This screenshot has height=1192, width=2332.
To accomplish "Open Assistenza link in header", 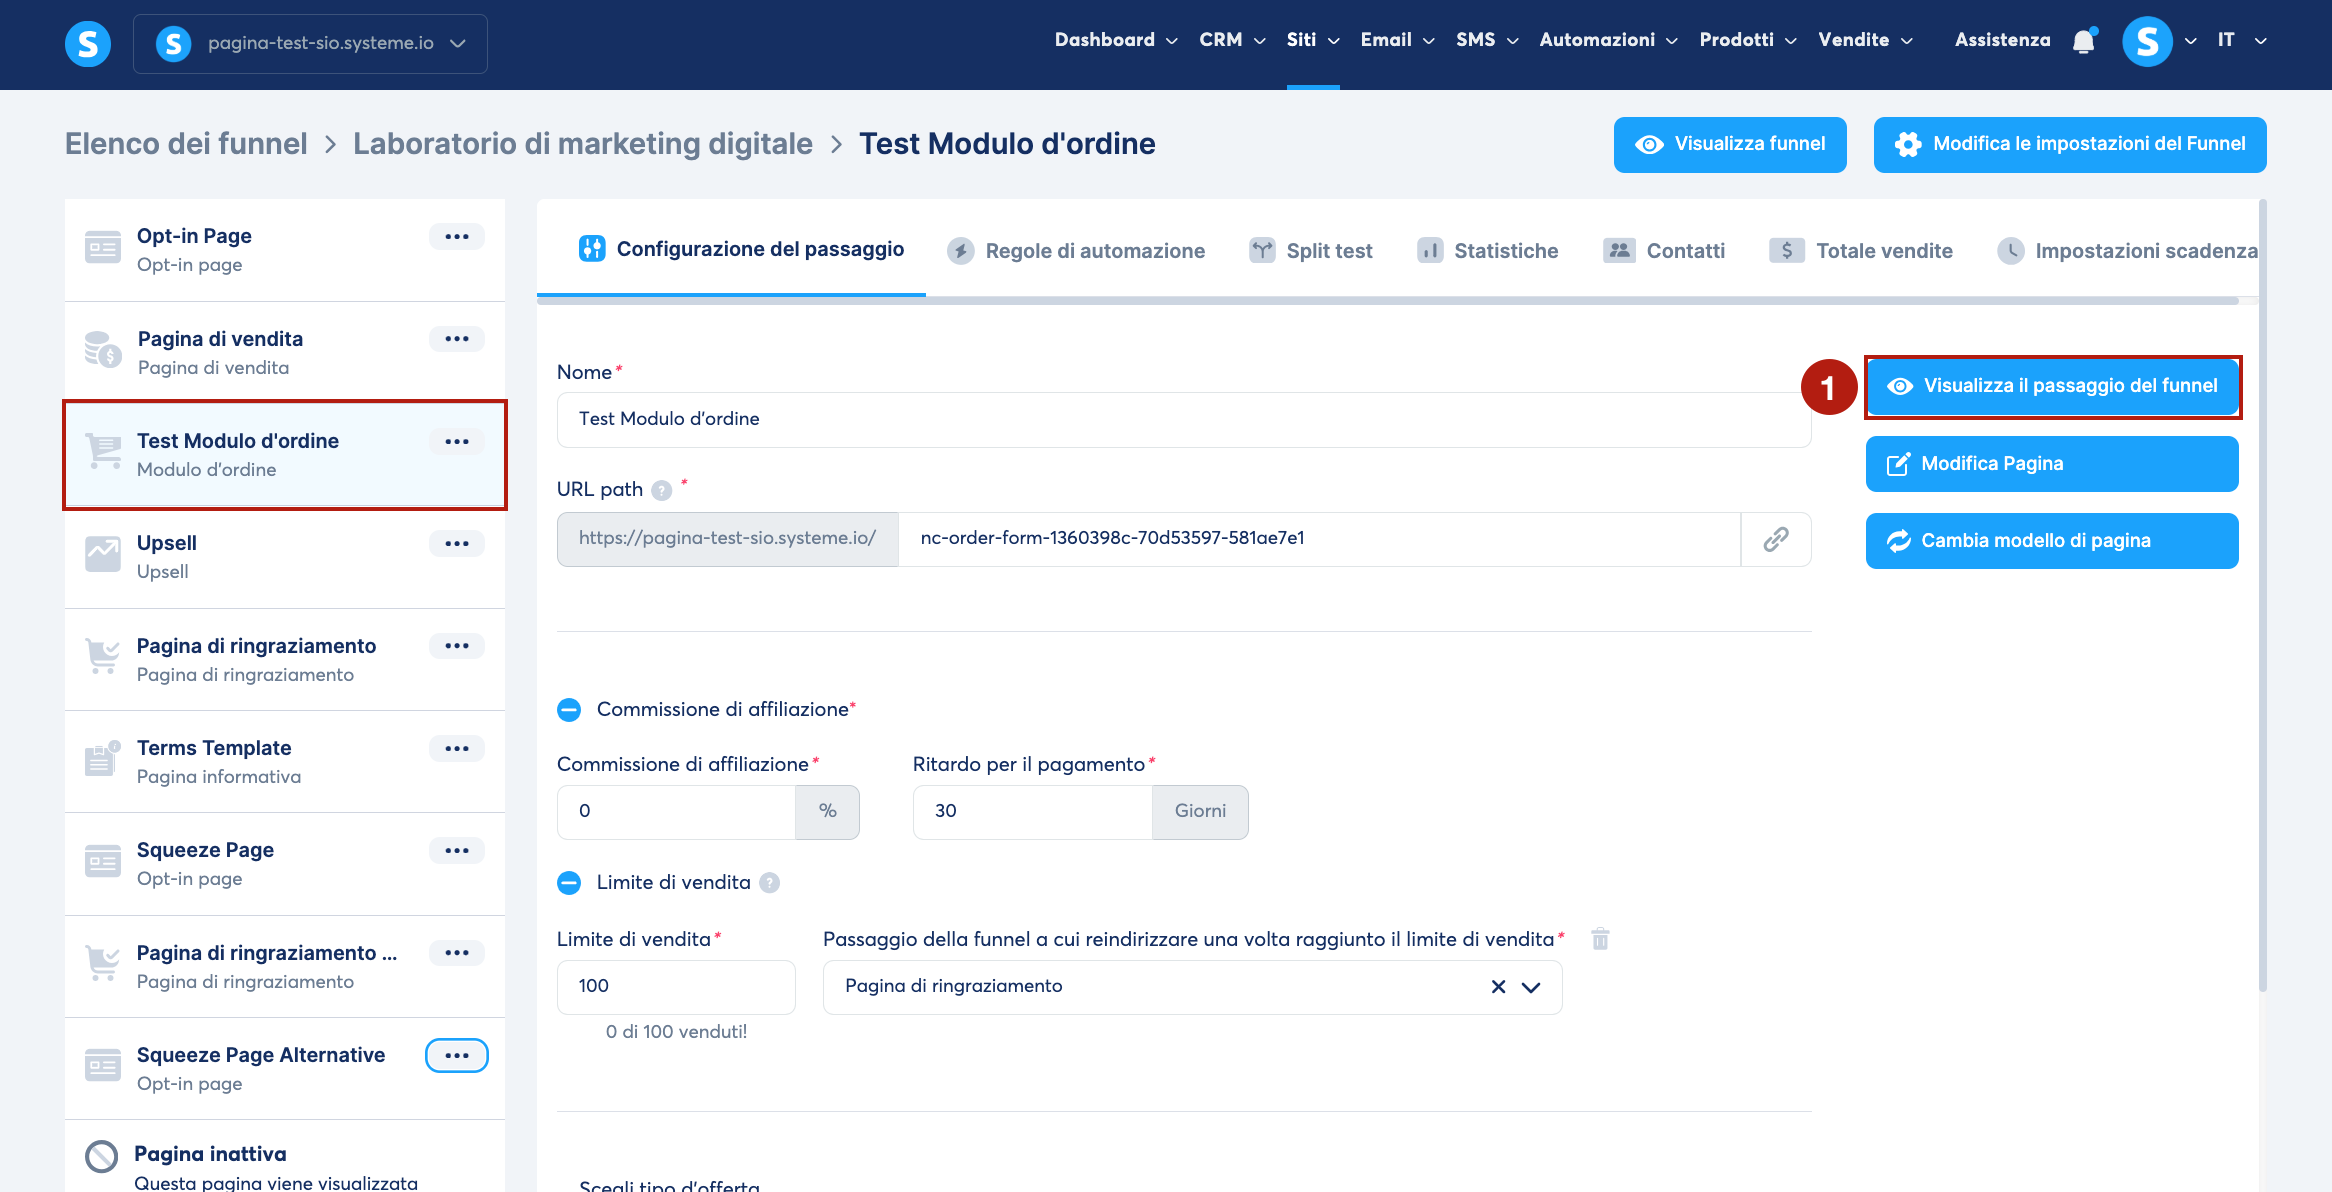I will click(2002, 40).
